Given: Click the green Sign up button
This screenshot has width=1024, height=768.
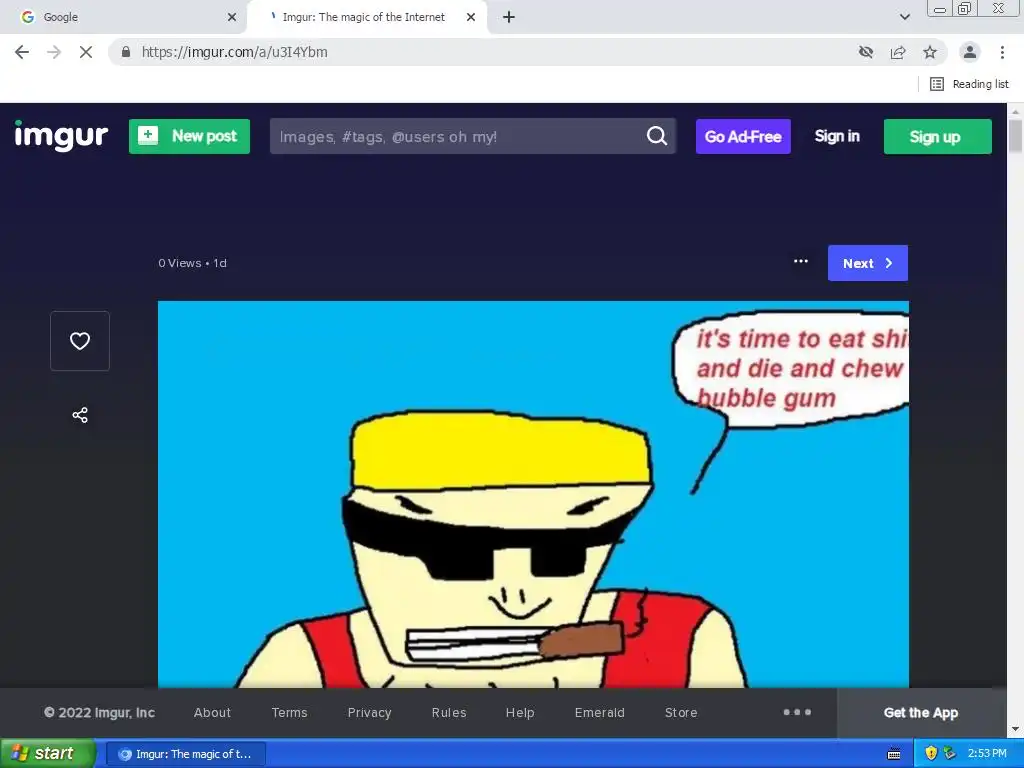Looking at the screenshot, I should [x=937, y=136].
